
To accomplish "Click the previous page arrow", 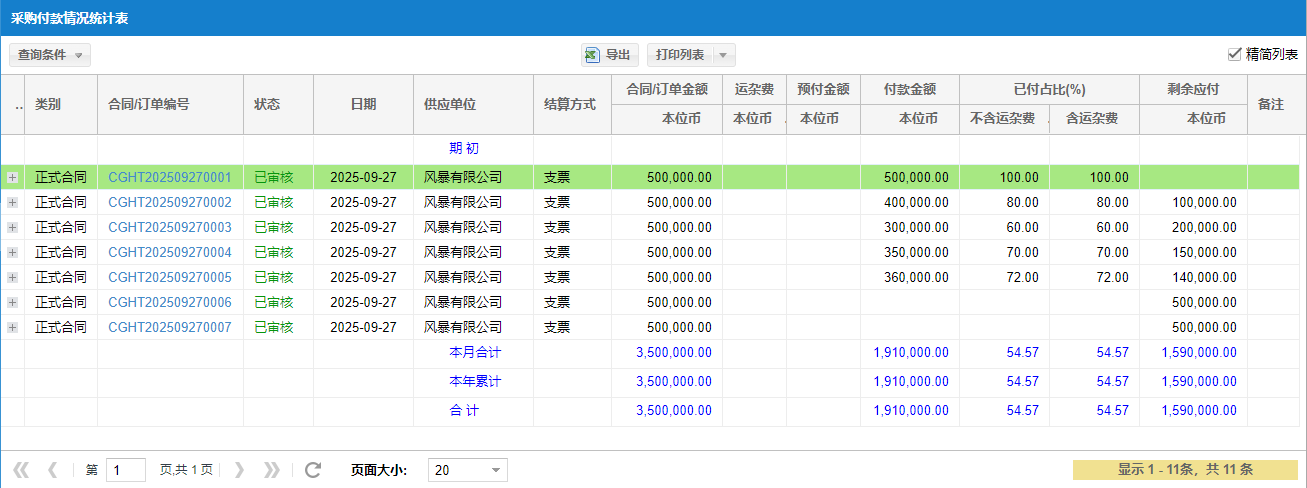I will [x=53, y=470].
